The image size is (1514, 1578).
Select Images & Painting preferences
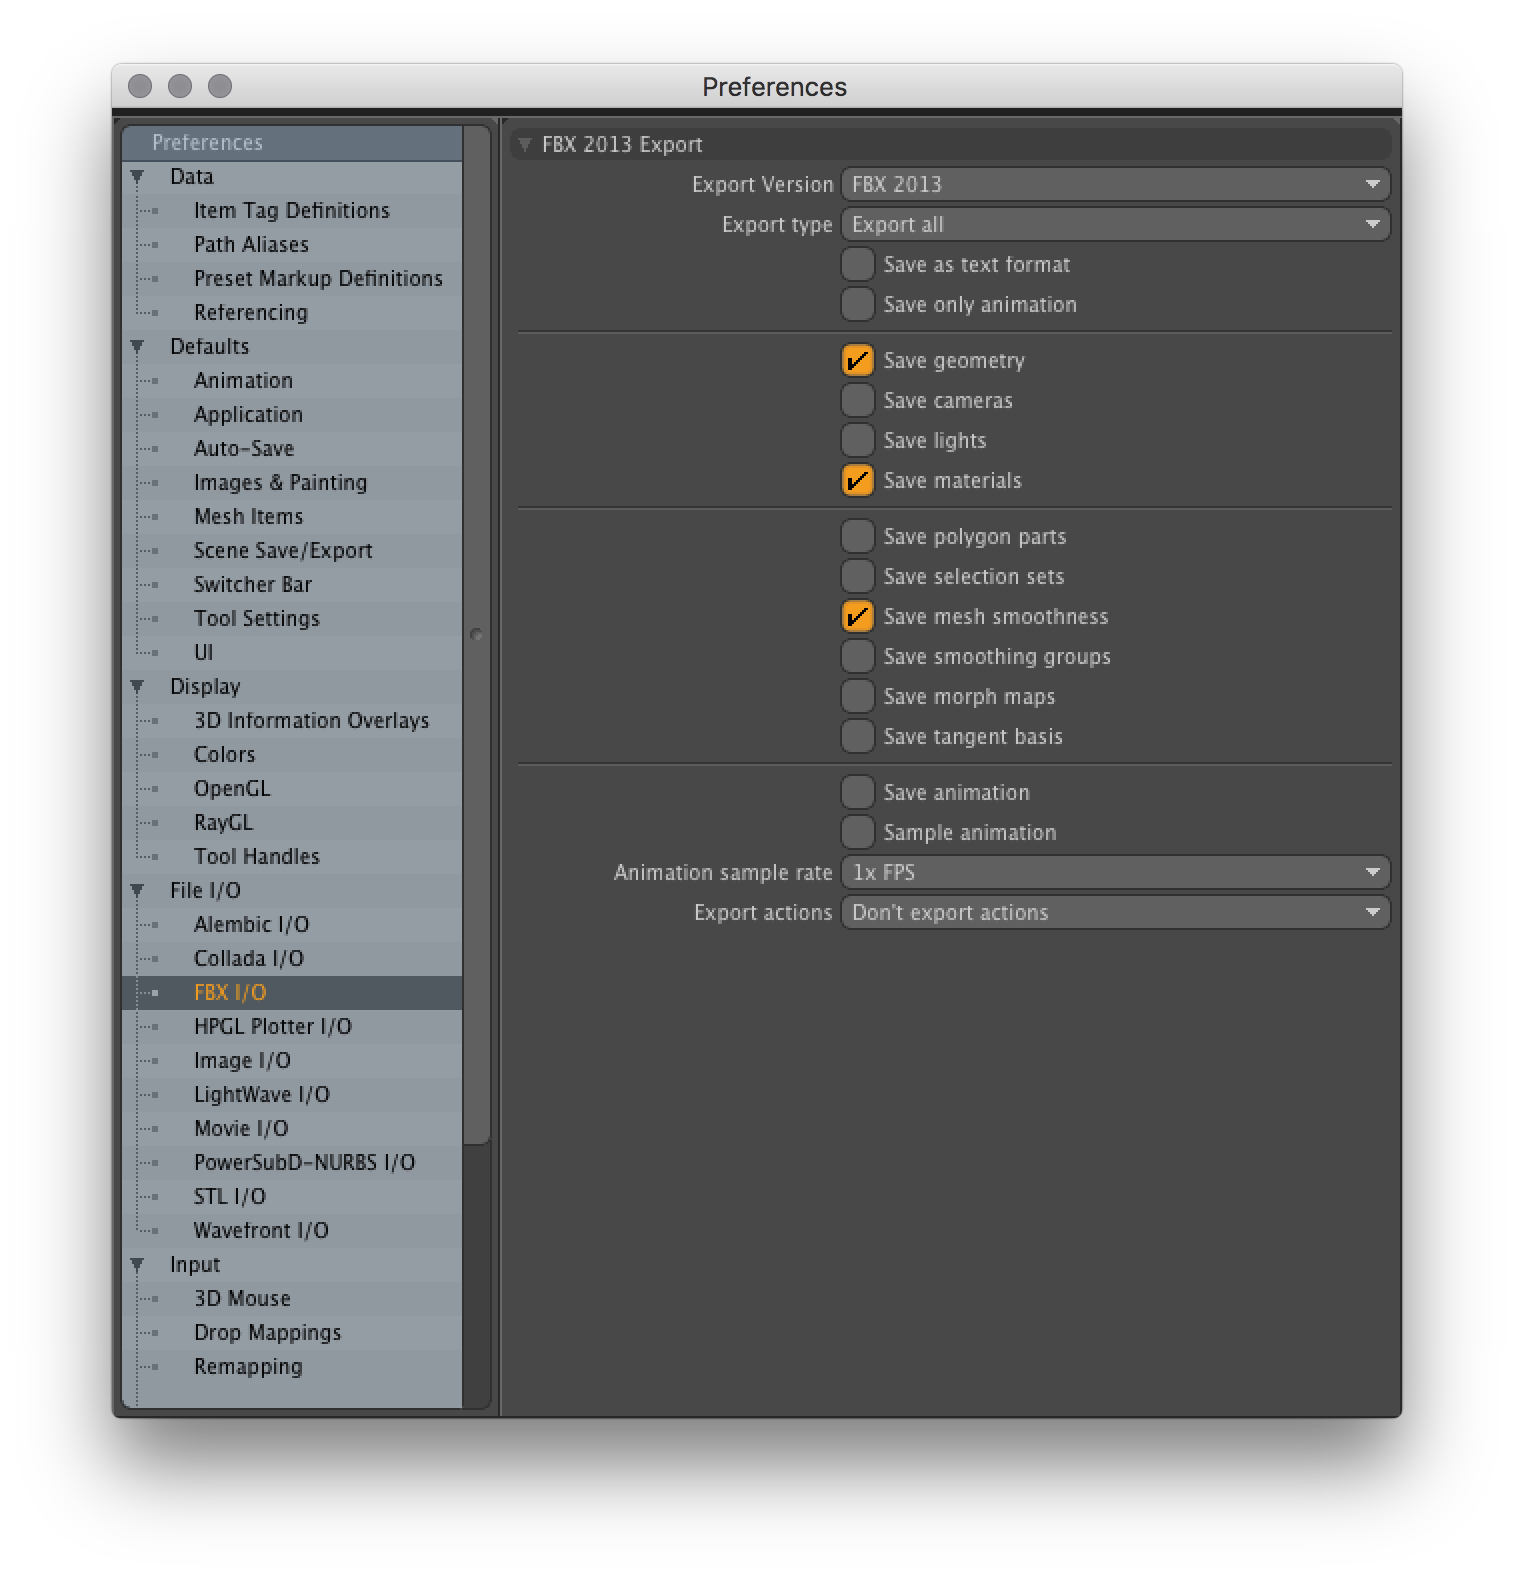coord(292,483)
